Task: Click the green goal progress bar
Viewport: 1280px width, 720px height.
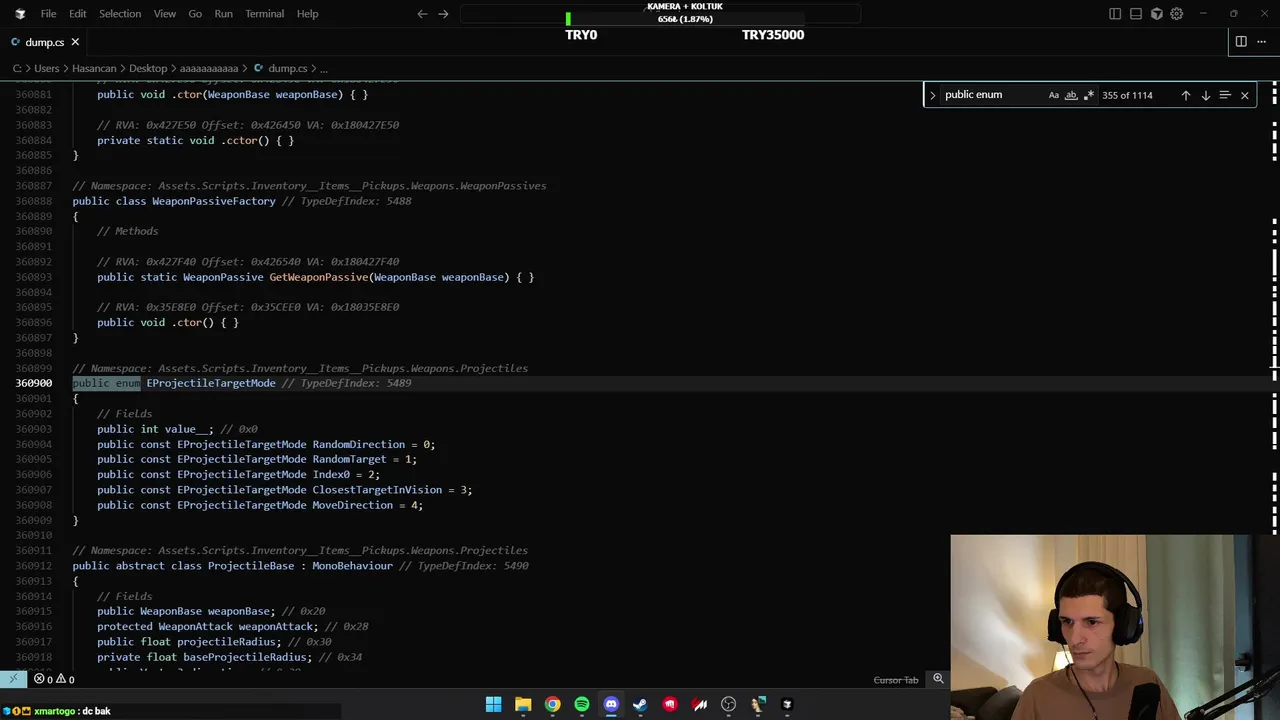Action: click(568, 19)
